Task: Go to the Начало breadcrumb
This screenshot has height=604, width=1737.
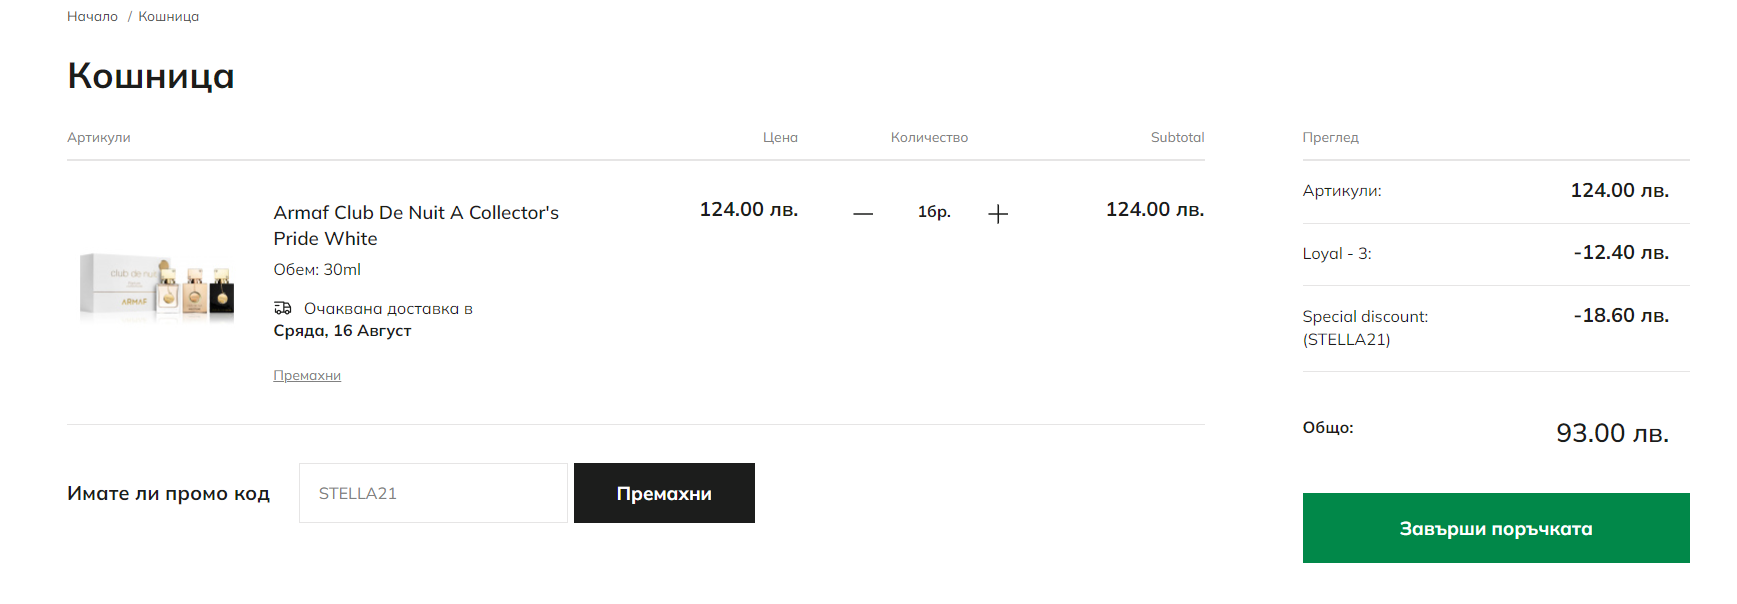Action: point(92,16)
